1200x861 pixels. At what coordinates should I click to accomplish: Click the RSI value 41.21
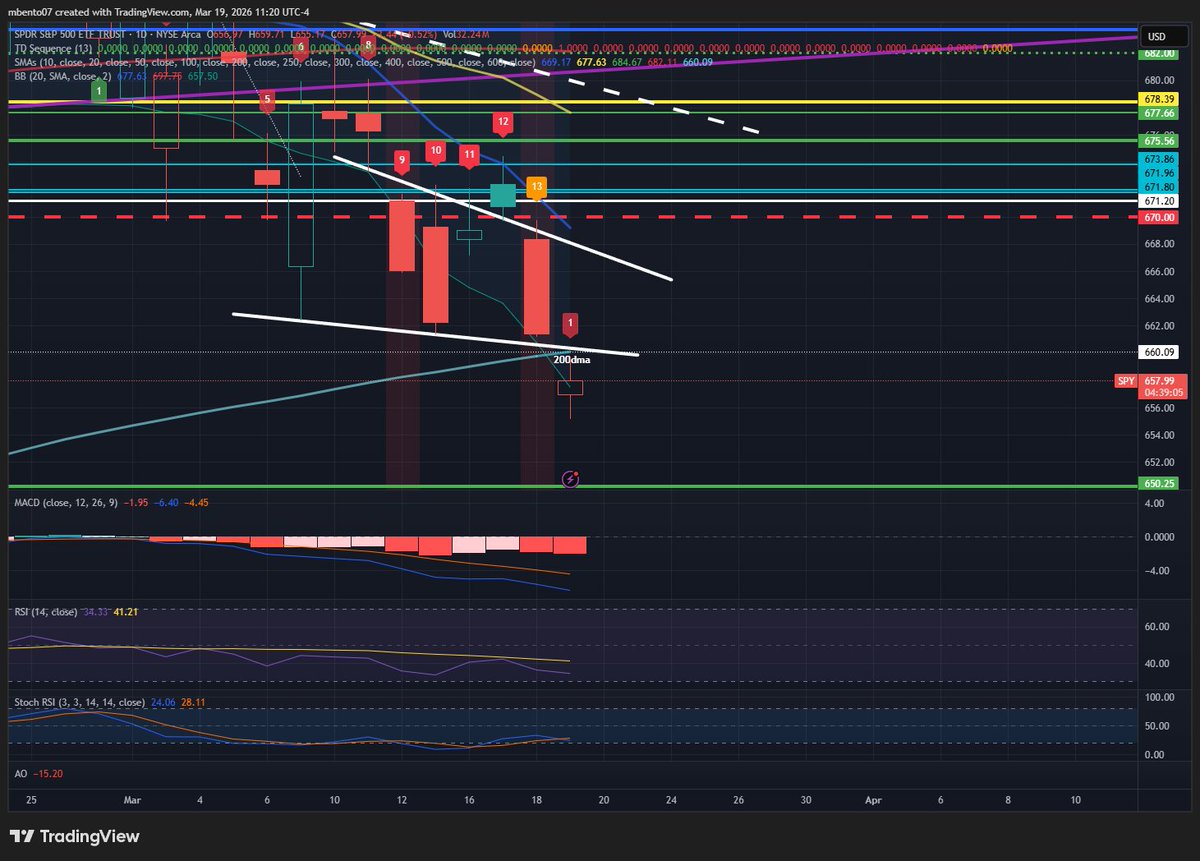pos(125,611)
